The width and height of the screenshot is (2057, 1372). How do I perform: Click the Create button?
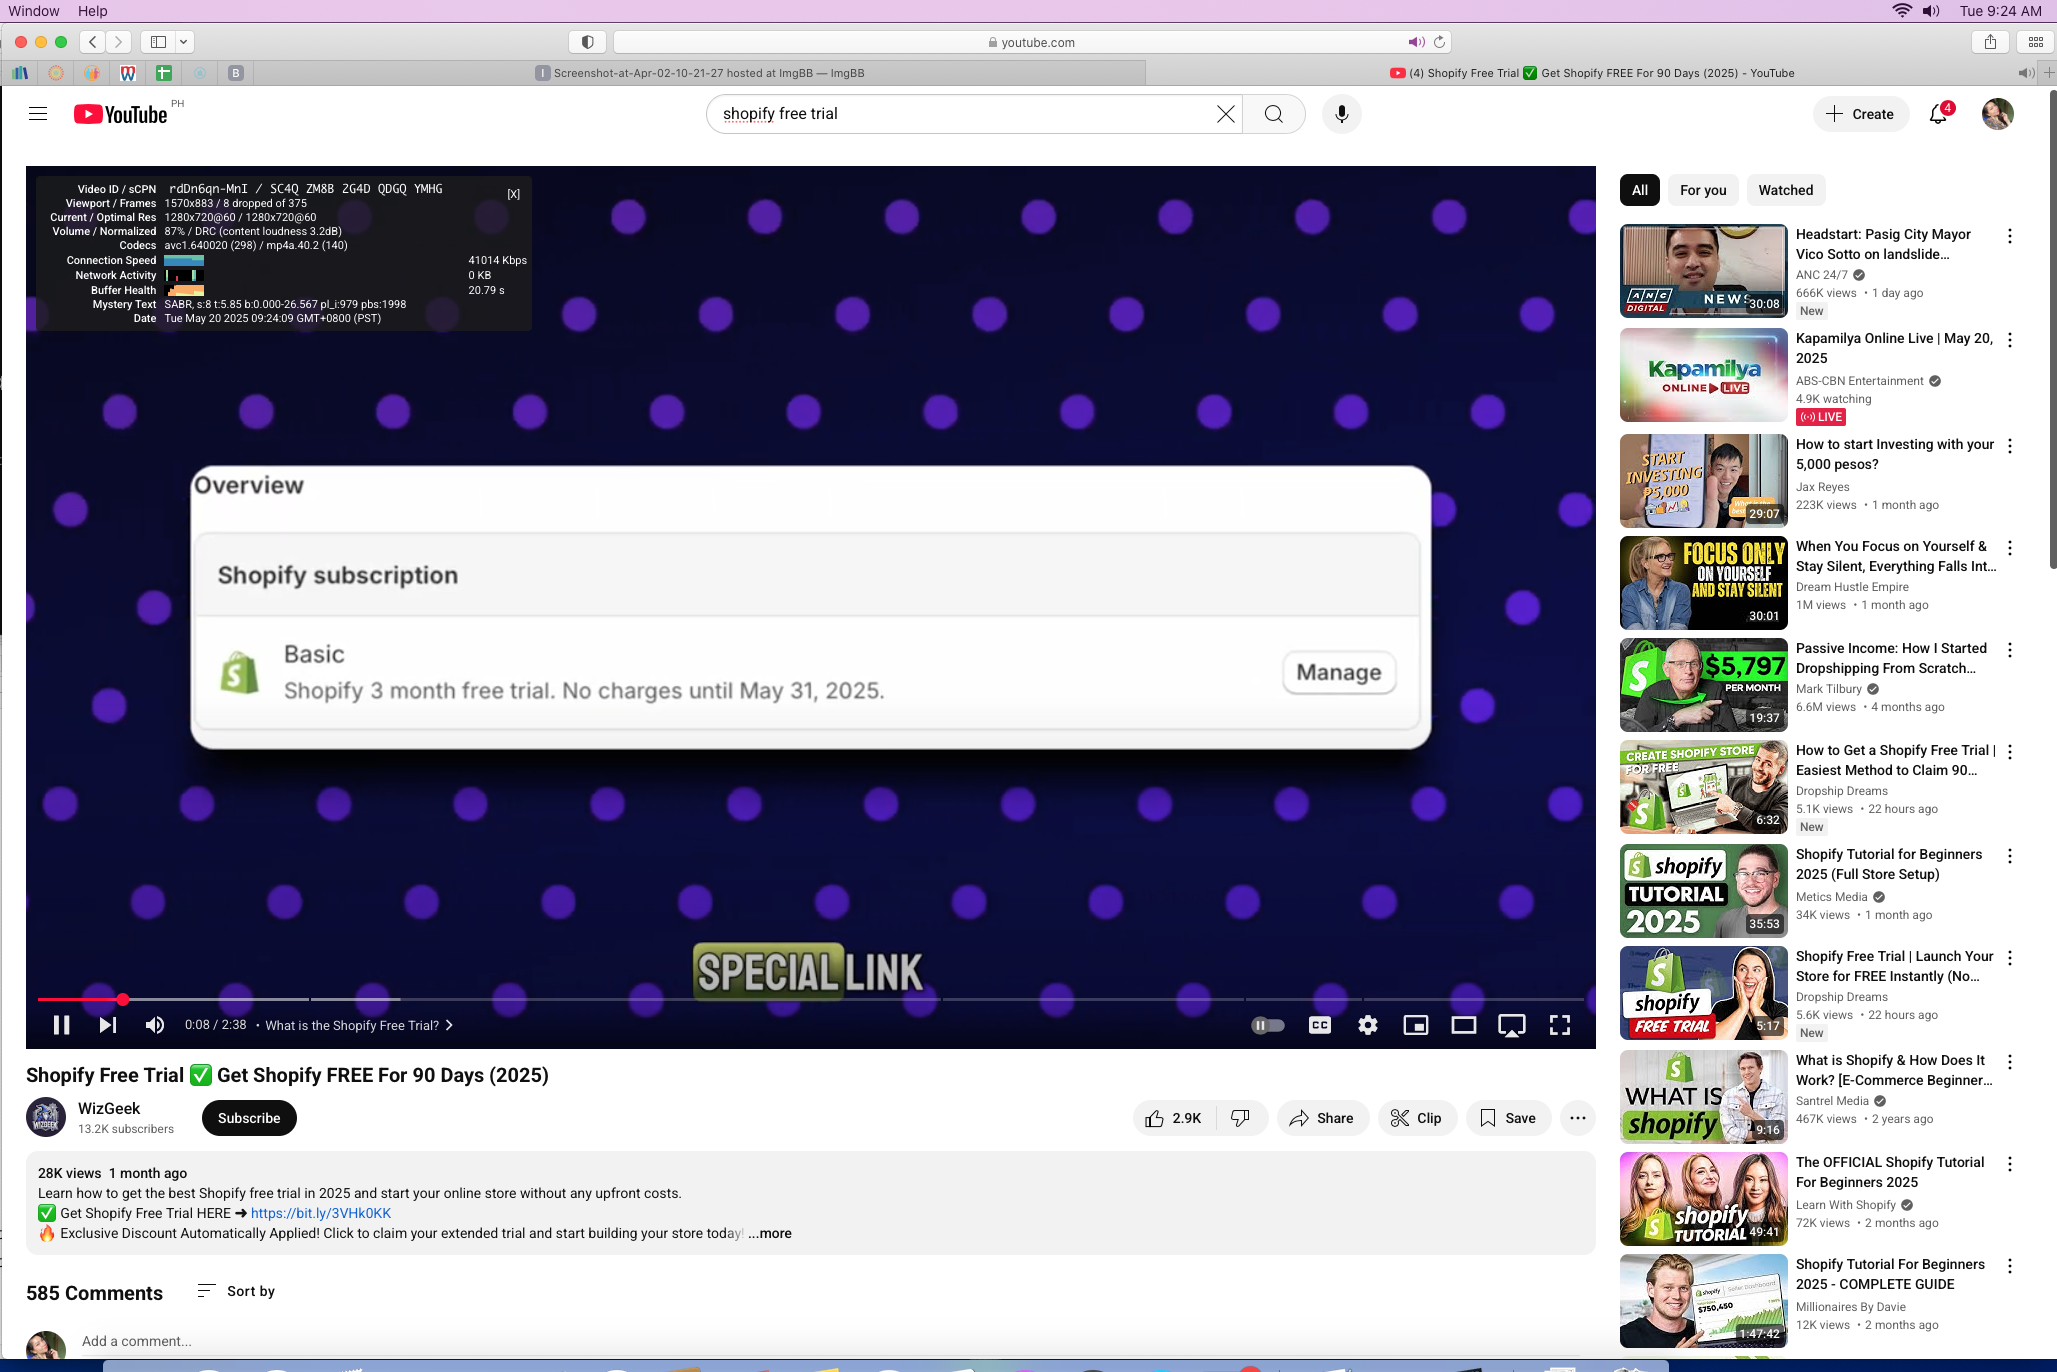[1860, 114]
